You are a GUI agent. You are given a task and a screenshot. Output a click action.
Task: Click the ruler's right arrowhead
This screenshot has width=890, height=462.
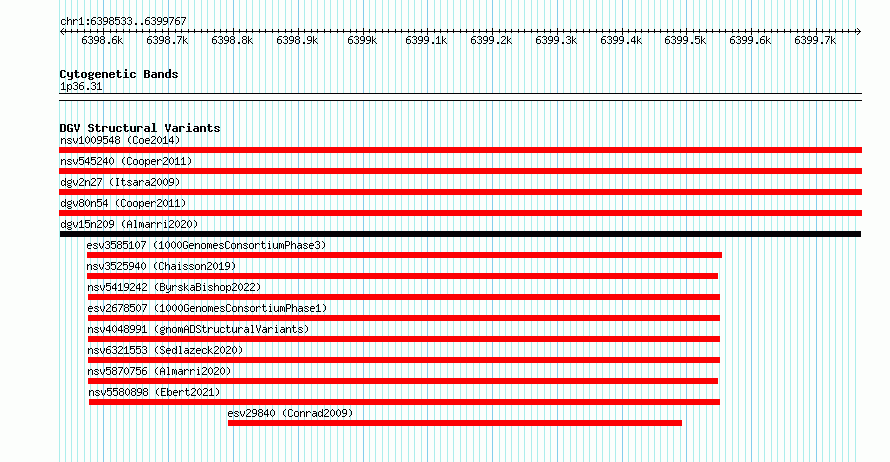point(858,31)
